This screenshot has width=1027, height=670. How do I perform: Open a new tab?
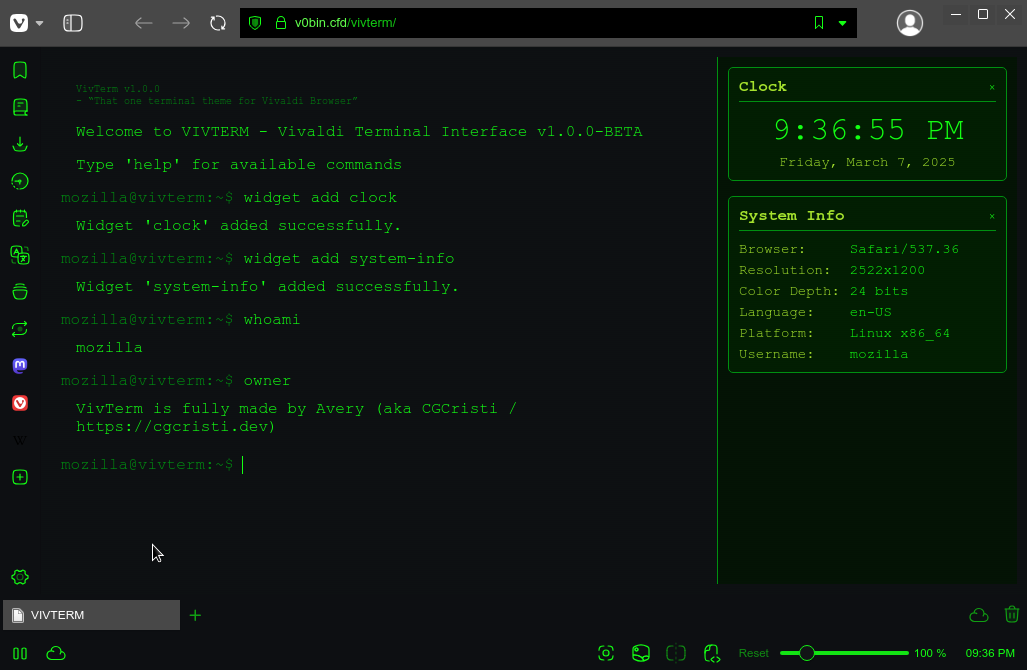195,615
